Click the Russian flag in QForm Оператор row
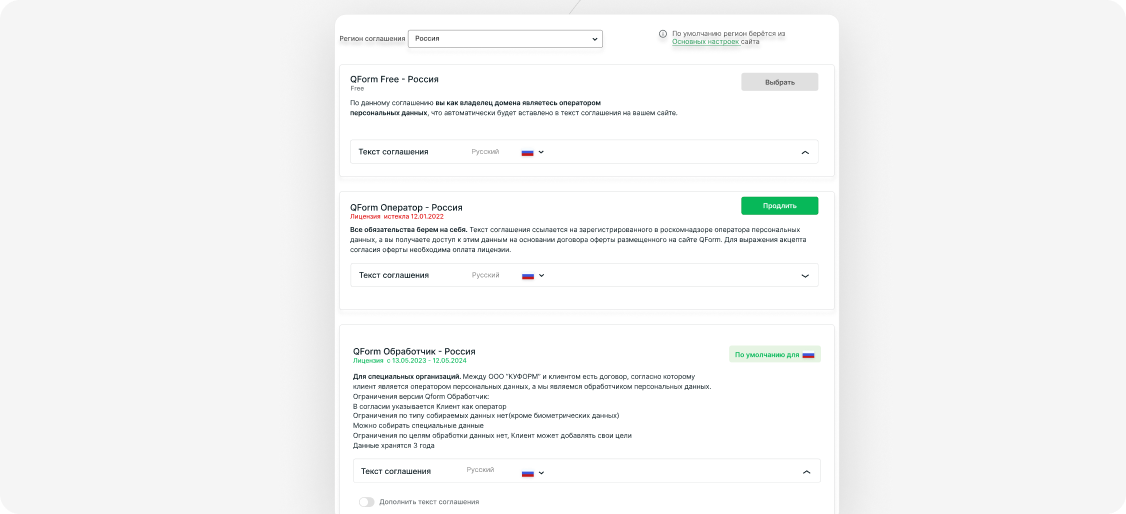This screenshot has width=1126, height=514. [528, 276]
